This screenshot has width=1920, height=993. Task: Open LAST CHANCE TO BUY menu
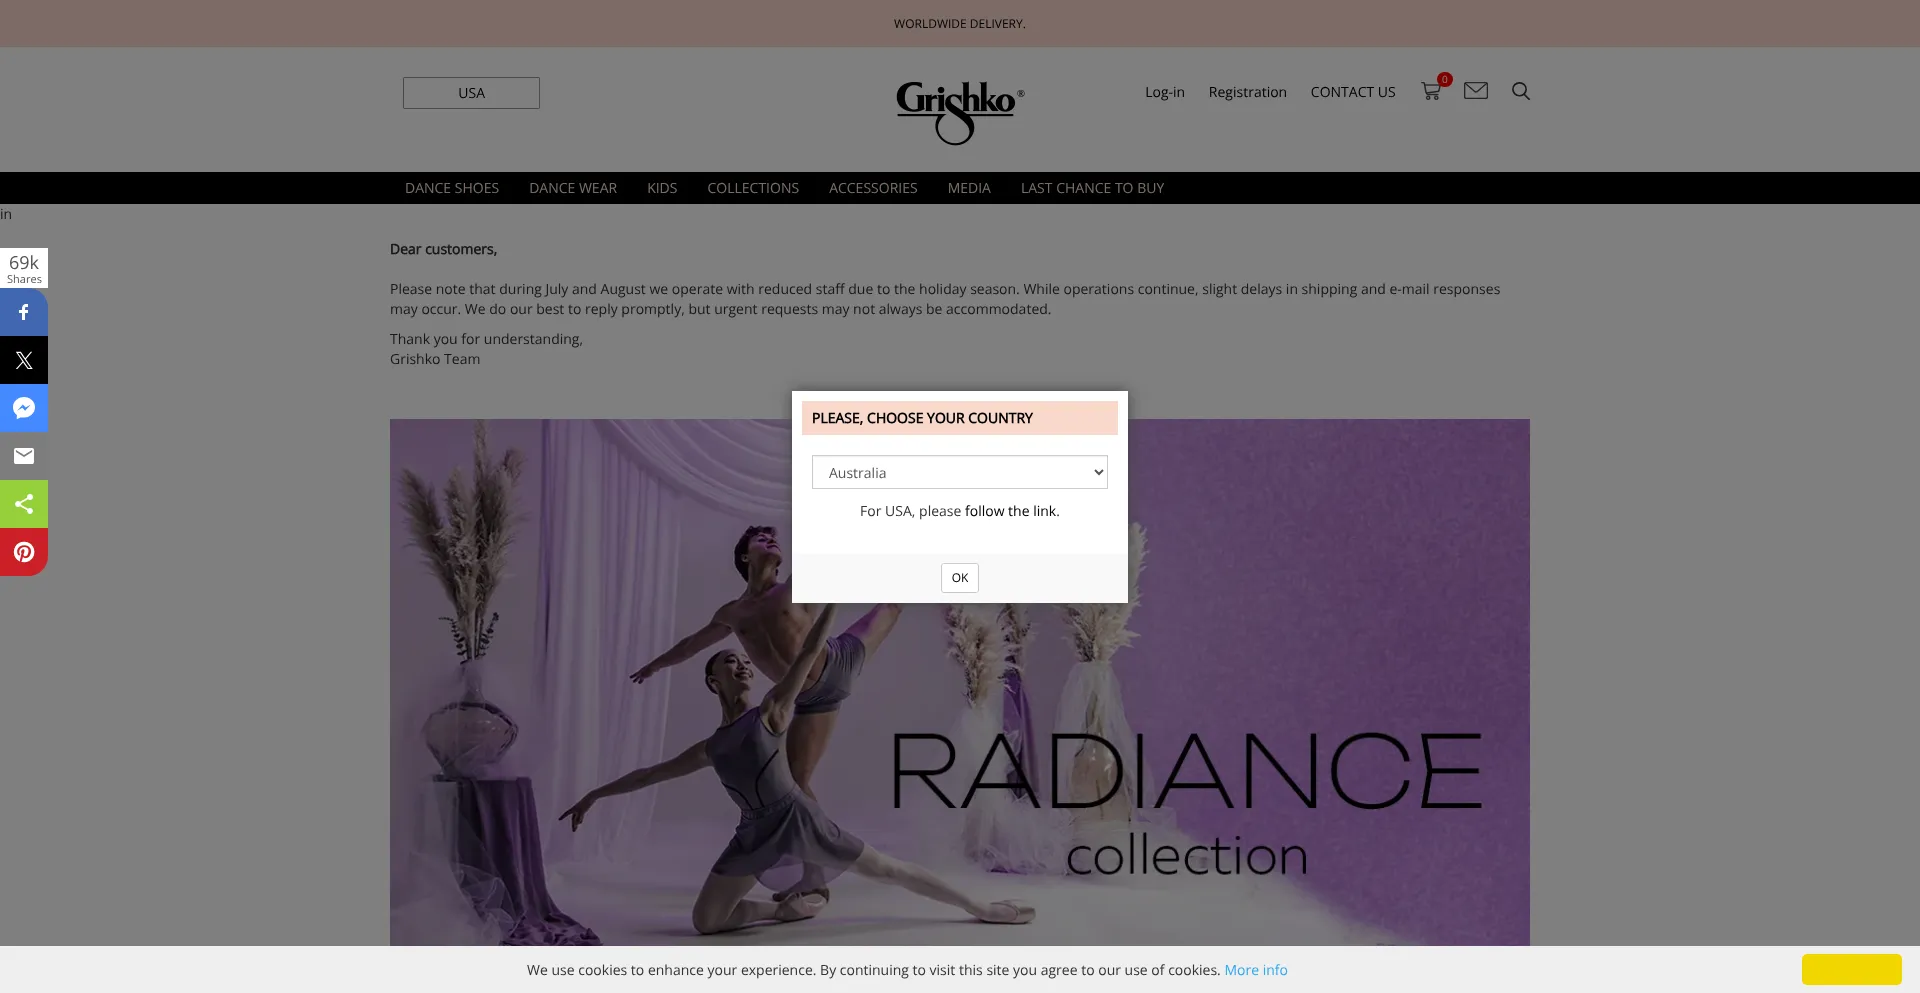[1092, 188]
